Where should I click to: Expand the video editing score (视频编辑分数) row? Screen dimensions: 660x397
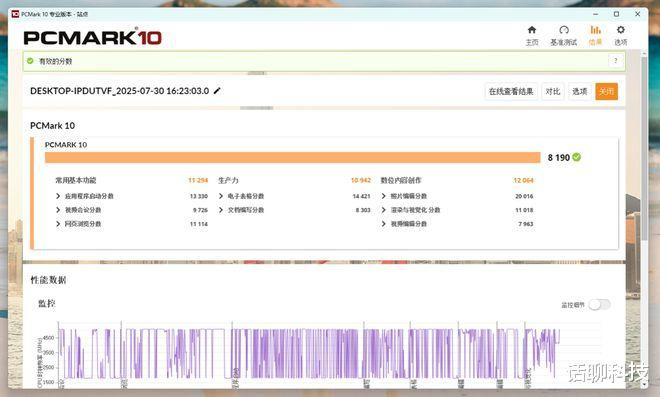(404, 224)
